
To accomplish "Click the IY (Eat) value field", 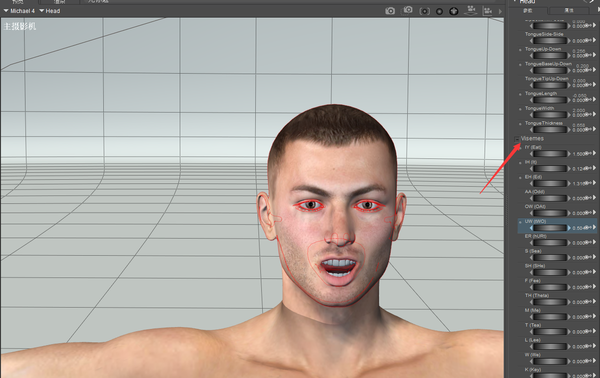I will coord(579,154).
